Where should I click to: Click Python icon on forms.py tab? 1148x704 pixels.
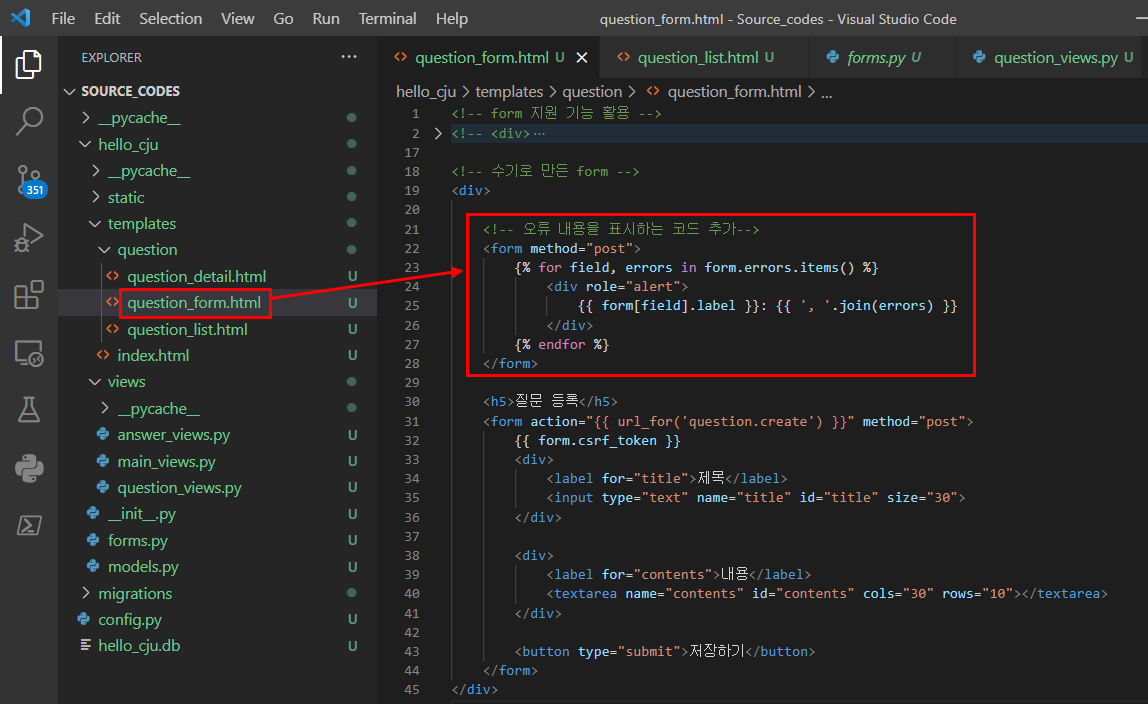click(x=832, y=57)
